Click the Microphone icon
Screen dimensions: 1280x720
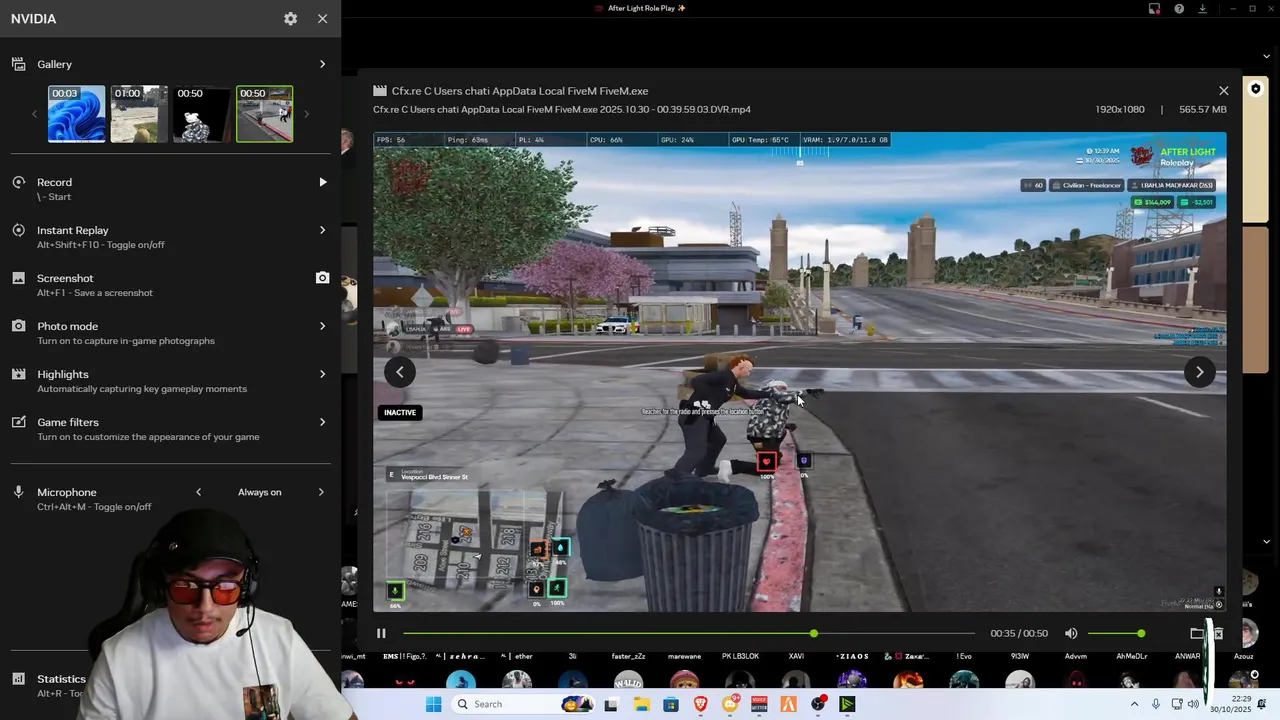[x=18, y=492]
